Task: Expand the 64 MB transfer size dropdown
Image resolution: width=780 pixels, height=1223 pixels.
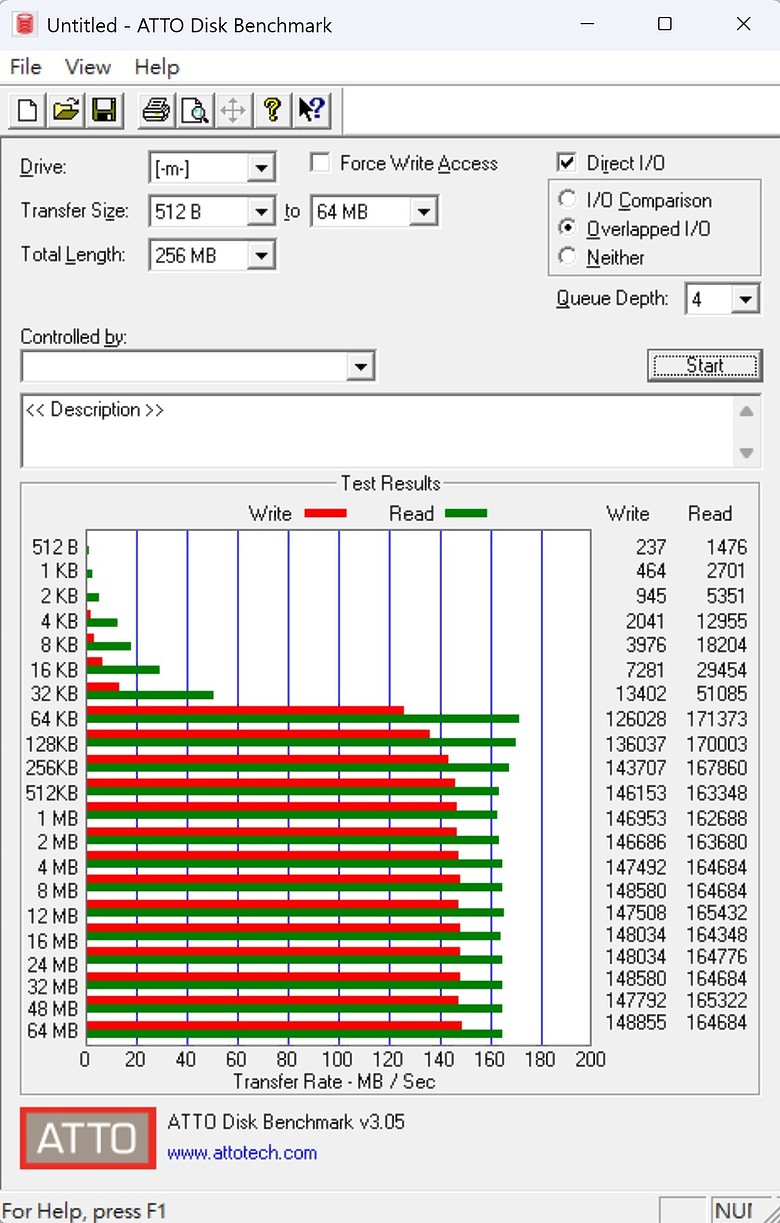Action: 424,211
